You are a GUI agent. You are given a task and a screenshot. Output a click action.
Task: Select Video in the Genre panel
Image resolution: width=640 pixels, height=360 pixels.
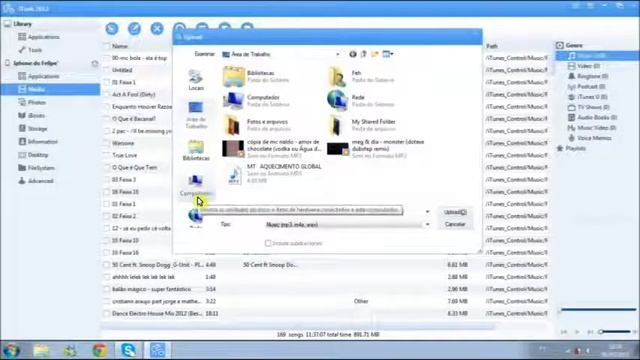[584, 66]
